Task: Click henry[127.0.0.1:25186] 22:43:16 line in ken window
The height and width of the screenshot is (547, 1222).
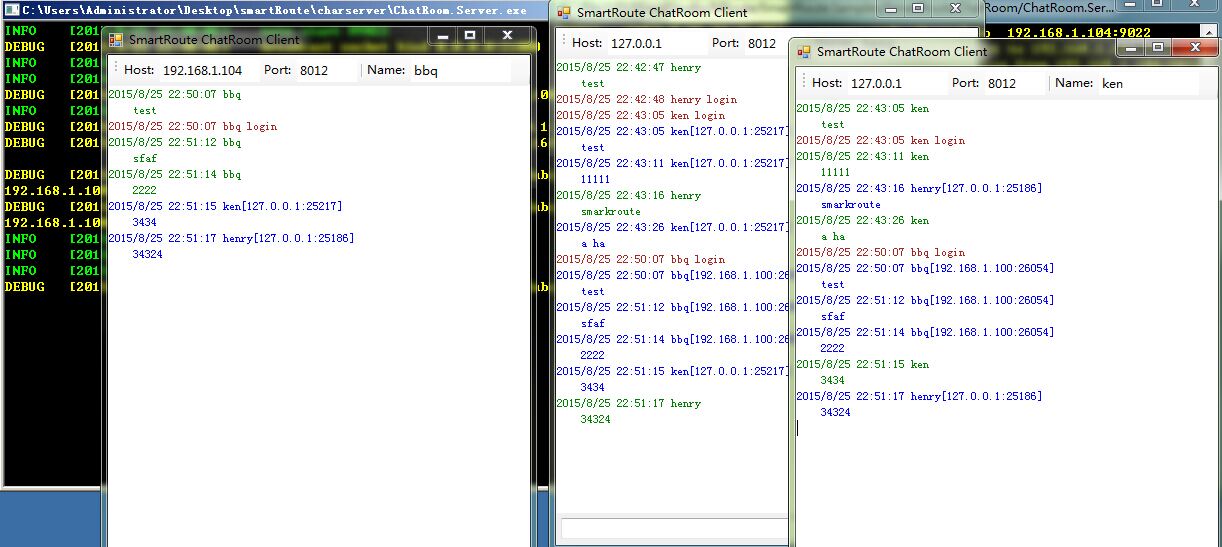Action: point(919,189)
